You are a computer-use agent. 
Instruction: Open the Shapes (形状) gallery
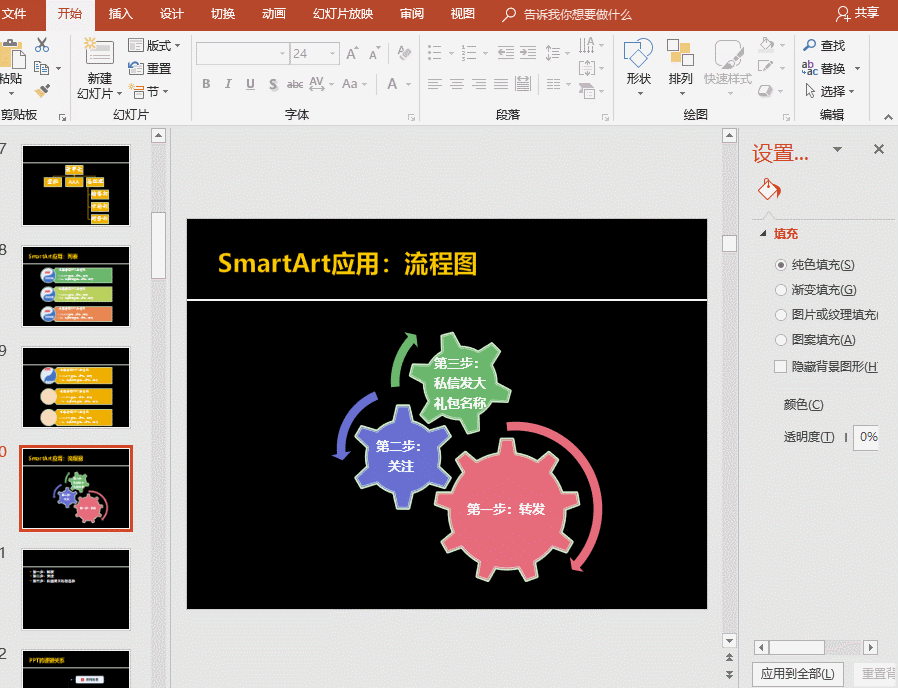tap(639, 67)
